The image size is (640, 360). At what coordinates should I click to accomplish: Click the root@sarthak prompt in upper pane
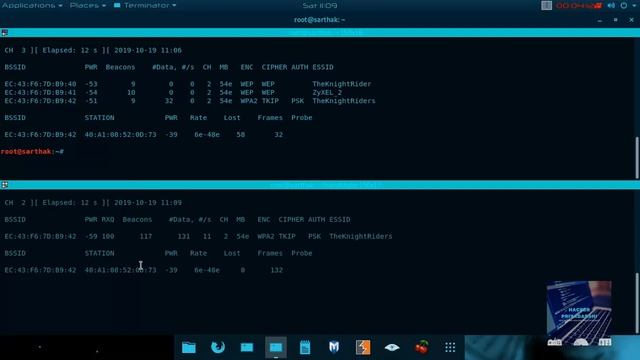[x=32, y=151]
